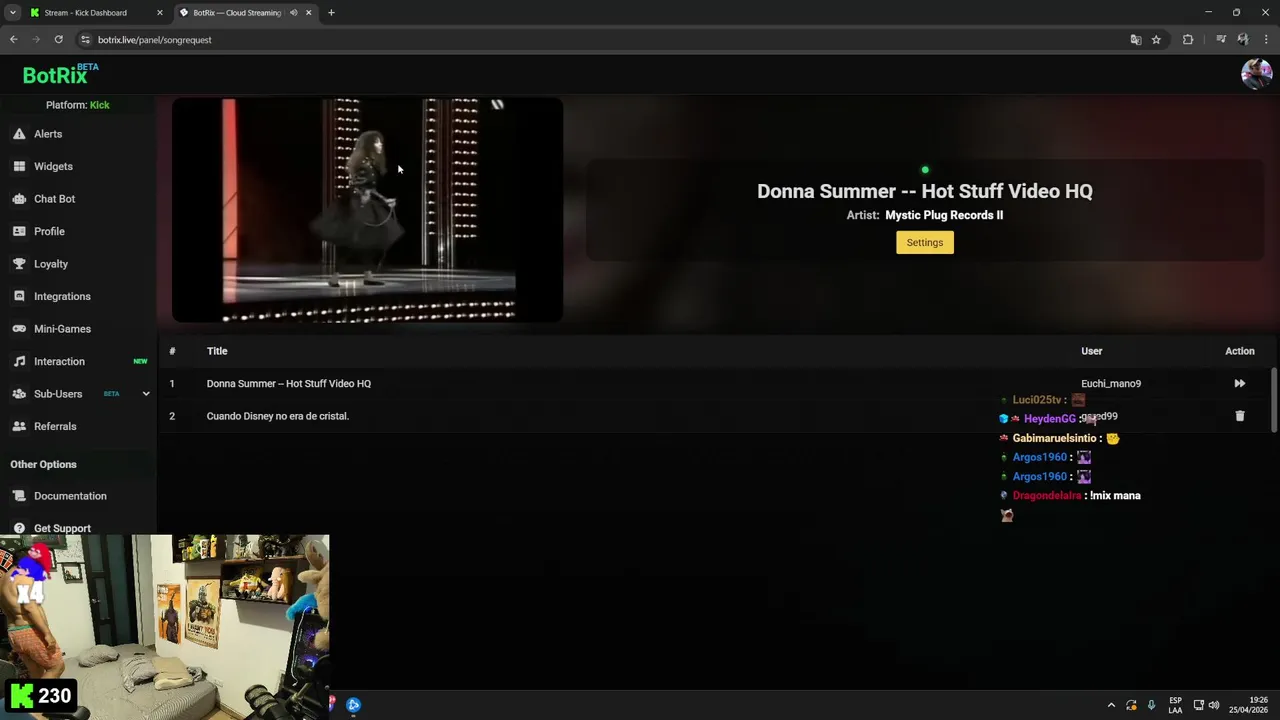Open the translate page icon
The width and height of the screenshot is (1280, 720).
pos(1136,40)
